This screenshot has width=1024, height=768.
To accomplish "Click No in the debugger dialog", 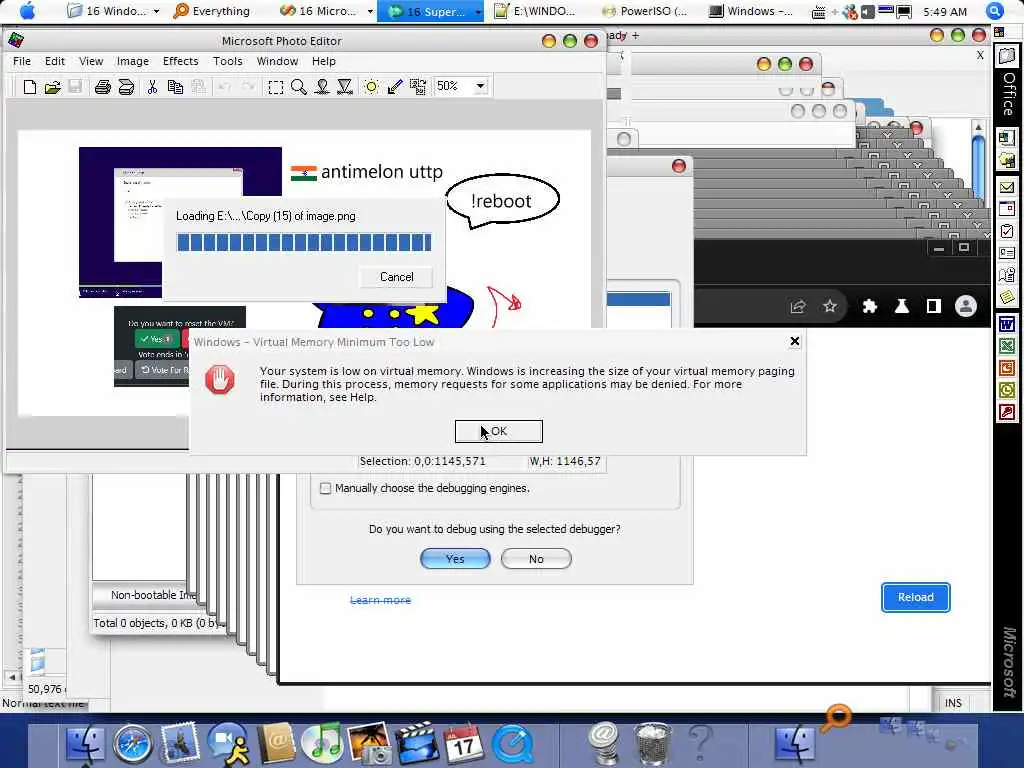I will pos(536,558).
